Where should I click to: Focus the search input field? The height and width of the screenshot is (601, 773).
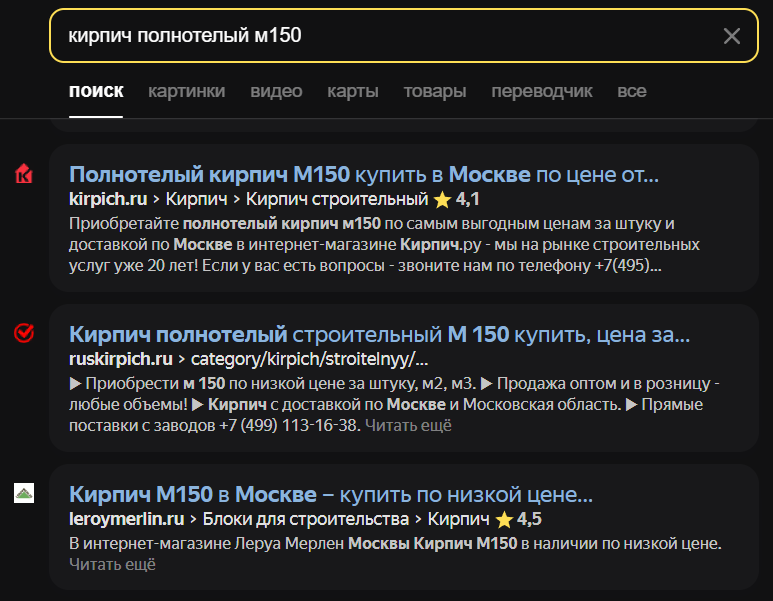380,36
